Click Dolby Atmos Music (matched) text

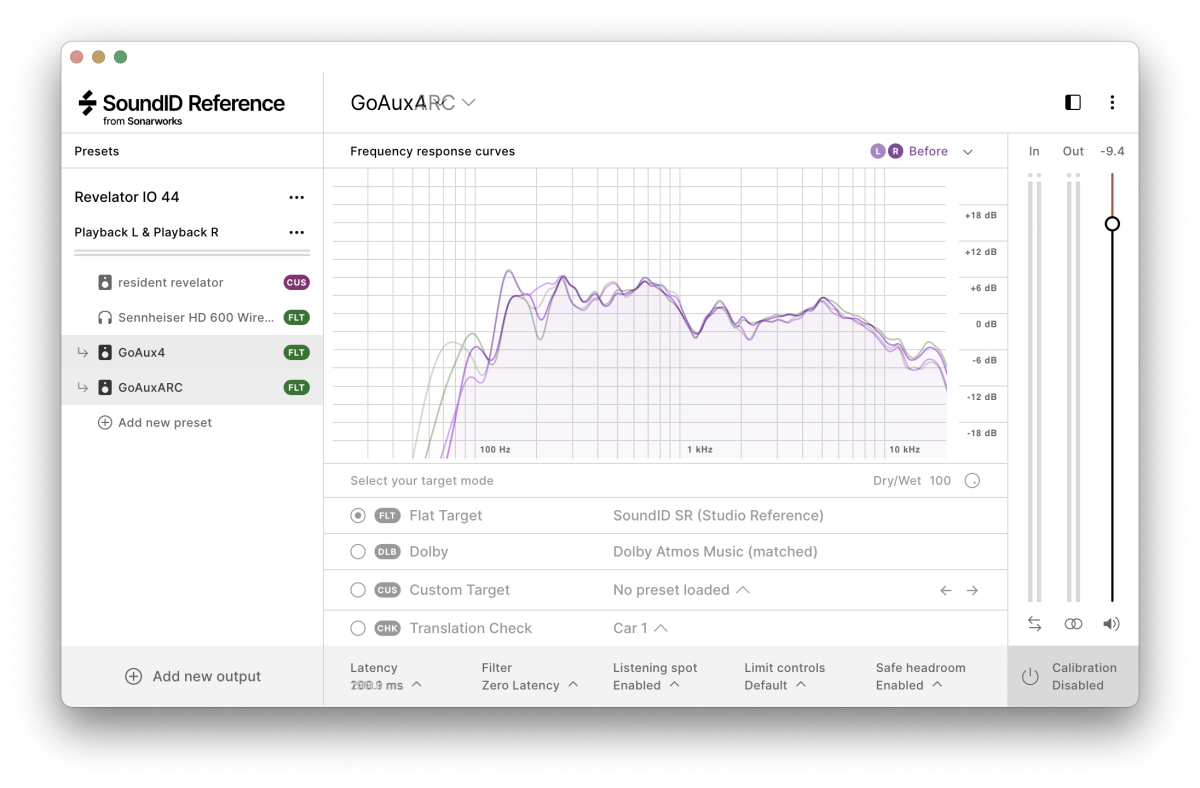tap(715, 552)
